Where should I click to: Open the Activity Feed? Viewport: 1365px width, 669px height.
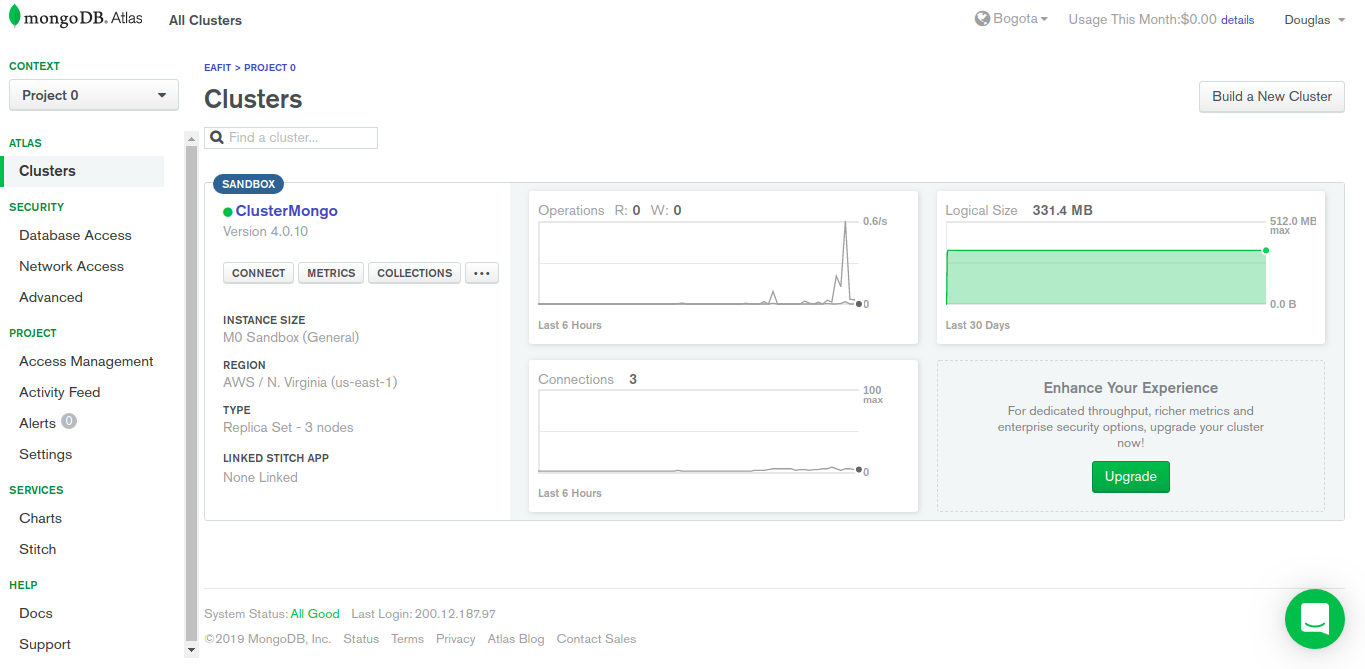(60, 393)
